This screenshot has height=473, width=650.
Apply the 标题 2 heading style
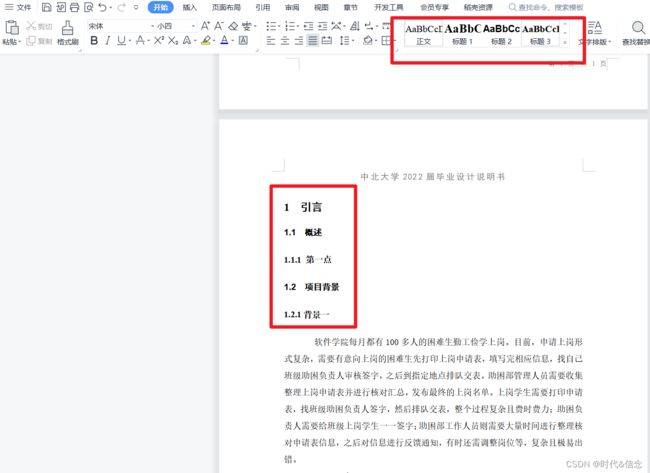coord(501,33)
